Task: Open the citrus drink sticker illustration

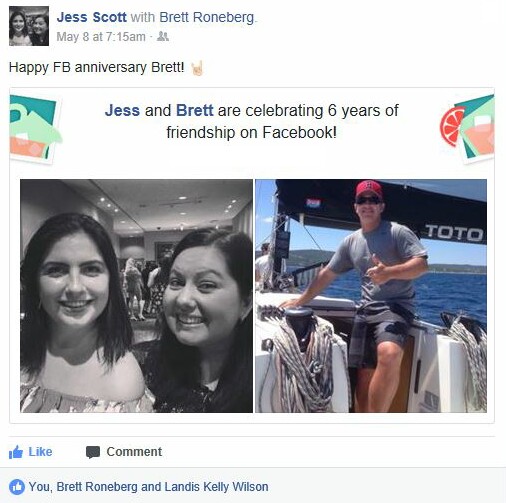Action: (x=467, y=129)
